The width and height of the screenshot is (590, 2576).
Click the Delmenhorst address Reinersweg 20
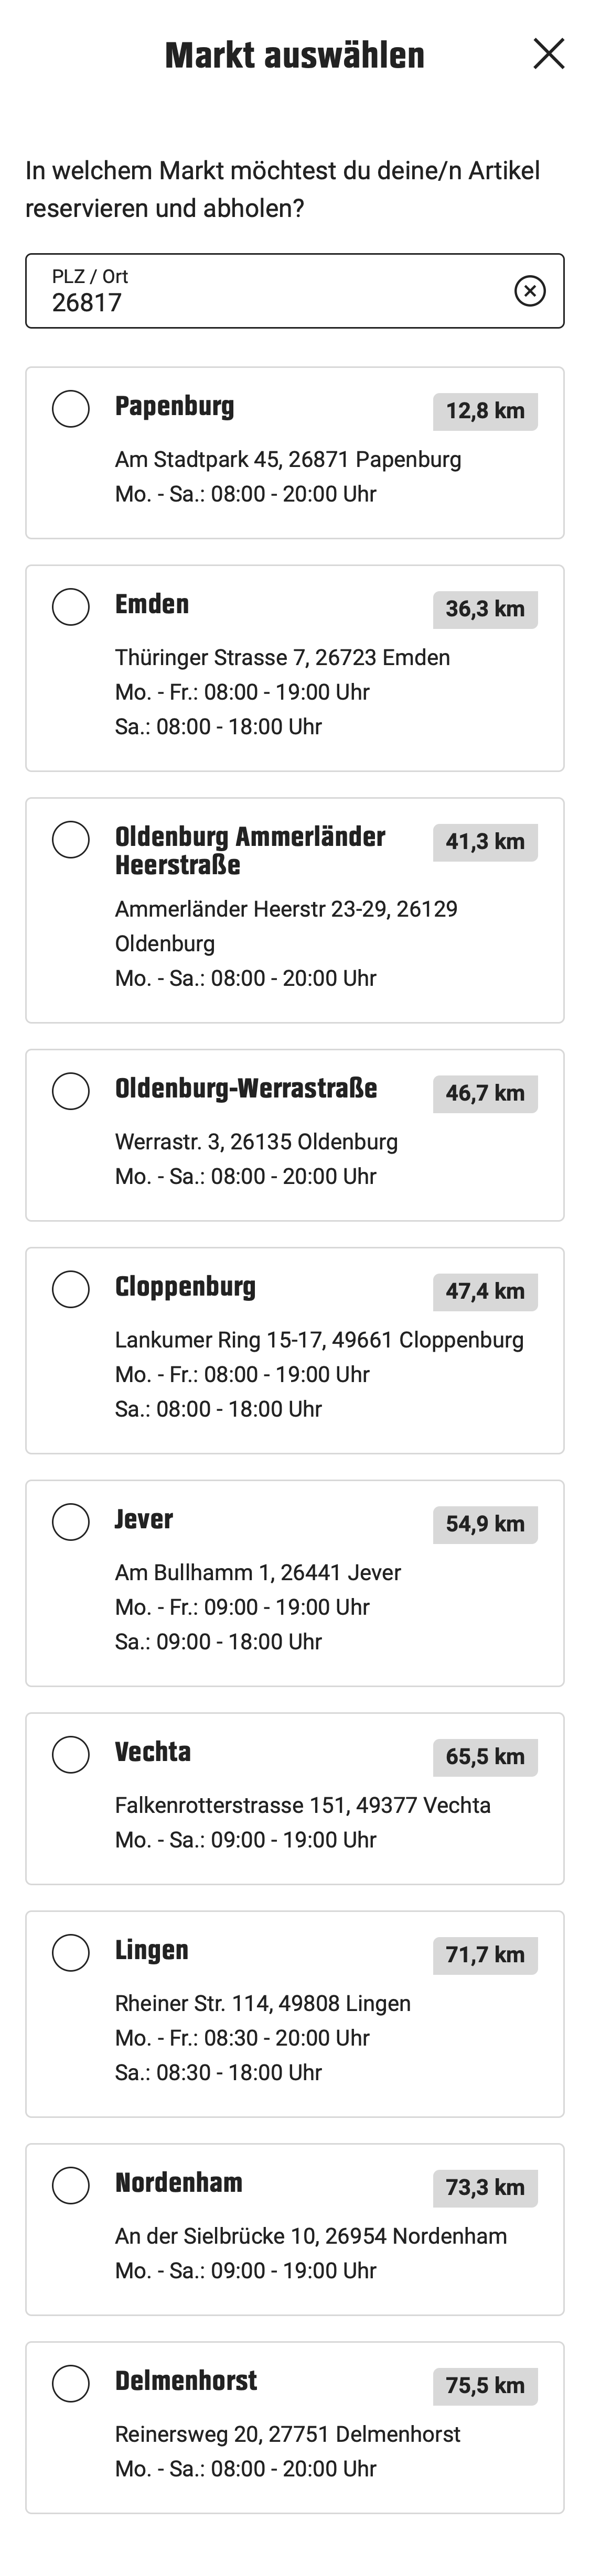tap(288, 2434)
